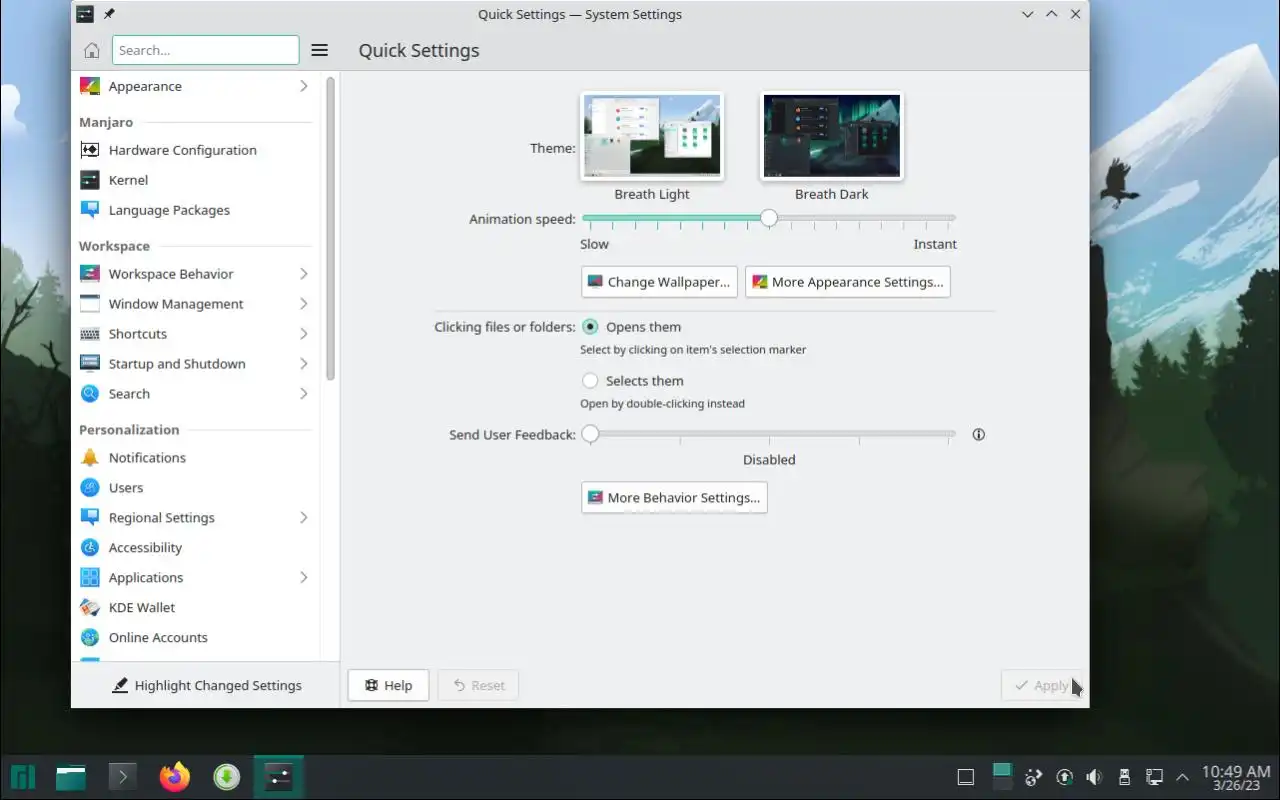1280x800 pixels.
Task: Click Send User Feedback slider handle
Action: click(590, 434)
